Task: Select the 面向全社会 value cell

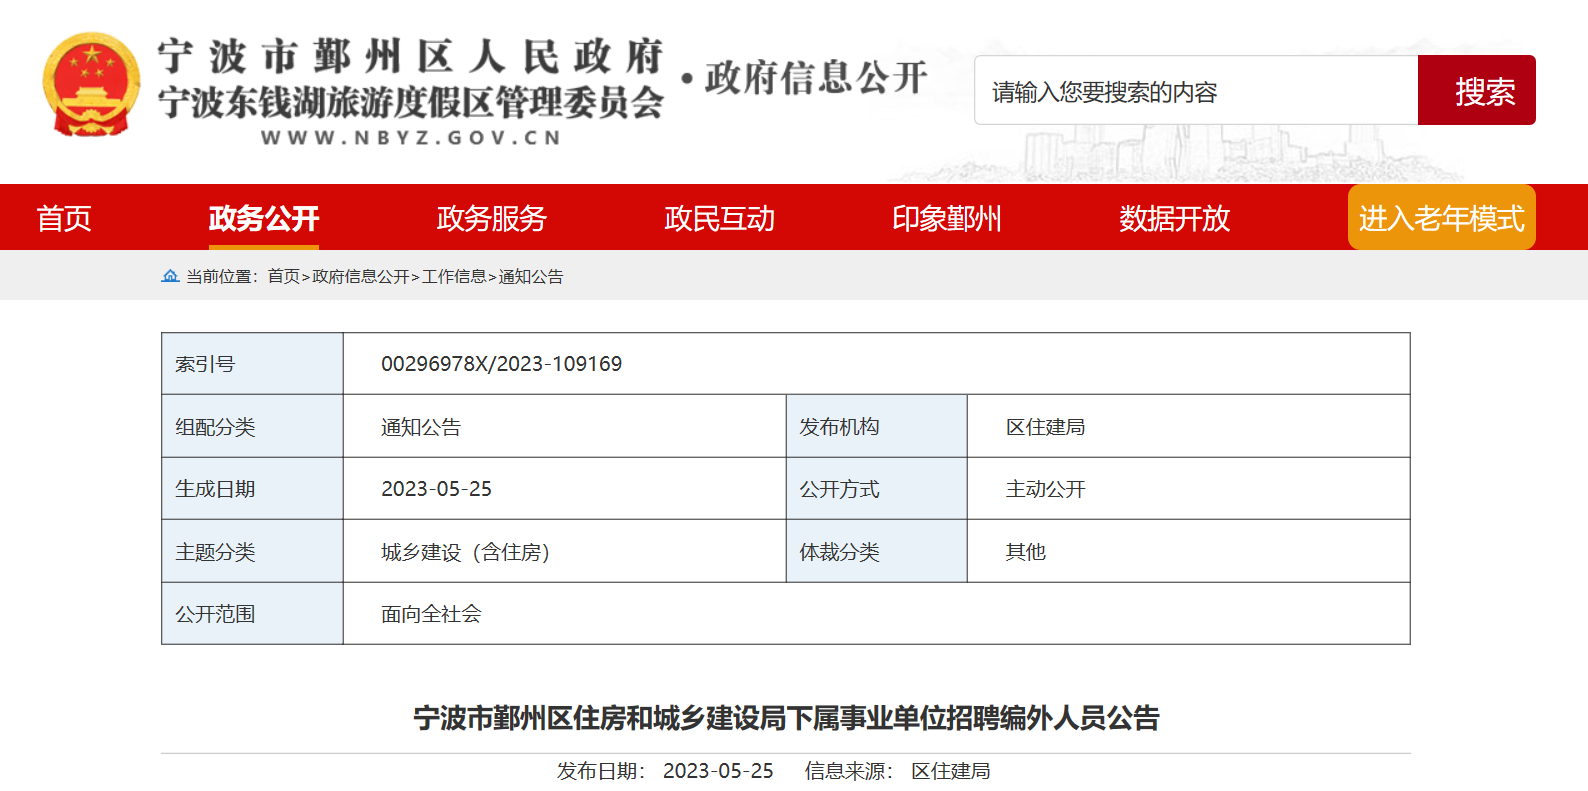Action: (x=877, y=614)
